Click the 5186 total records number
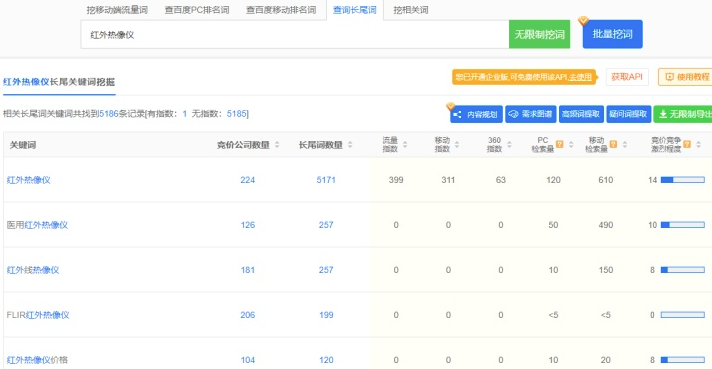 [x=109, y=113]
